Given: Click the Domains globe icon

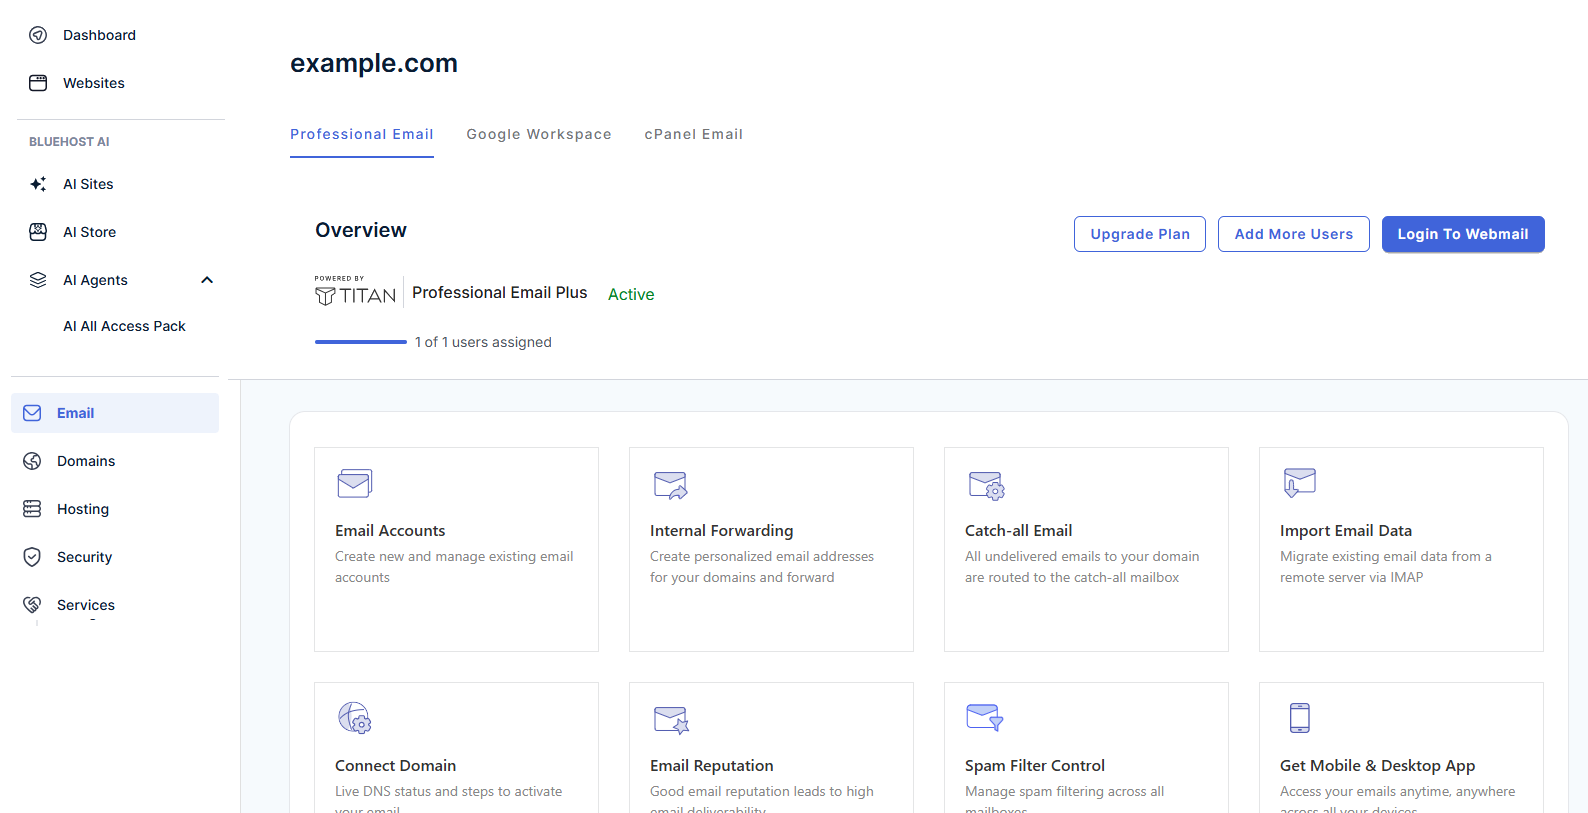Looking at the screenshot, I should (32, 461).
